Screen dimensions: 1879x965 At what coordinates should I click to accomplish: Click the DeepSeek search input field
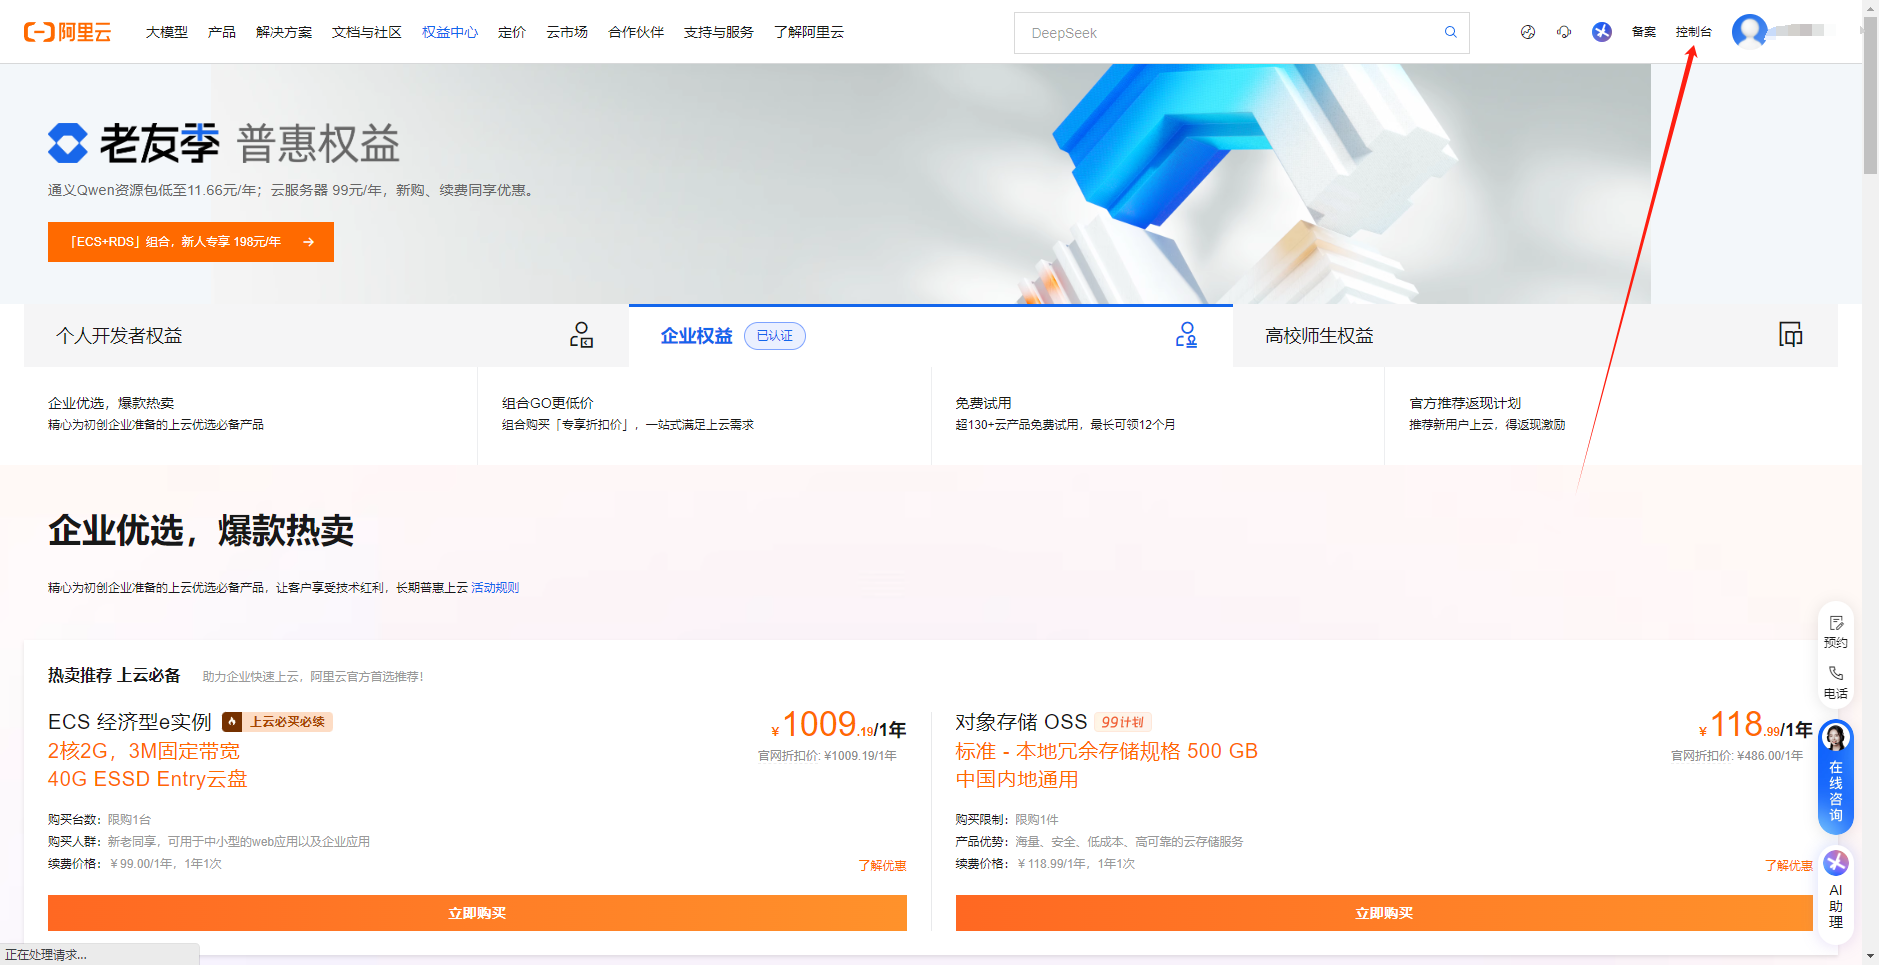(1200, 32)
